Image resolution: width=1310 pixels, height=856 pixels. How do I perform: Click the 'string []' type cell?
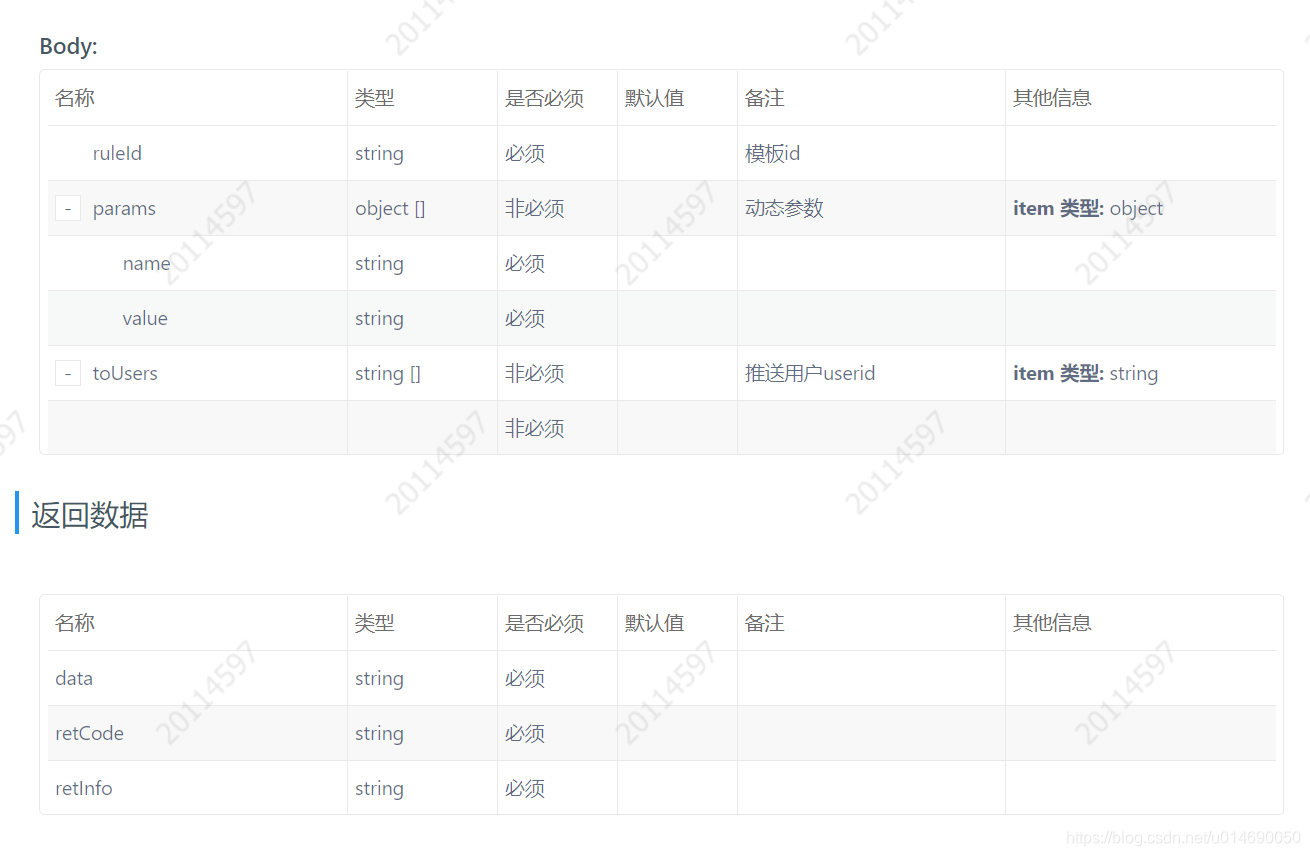coord(388,373)
